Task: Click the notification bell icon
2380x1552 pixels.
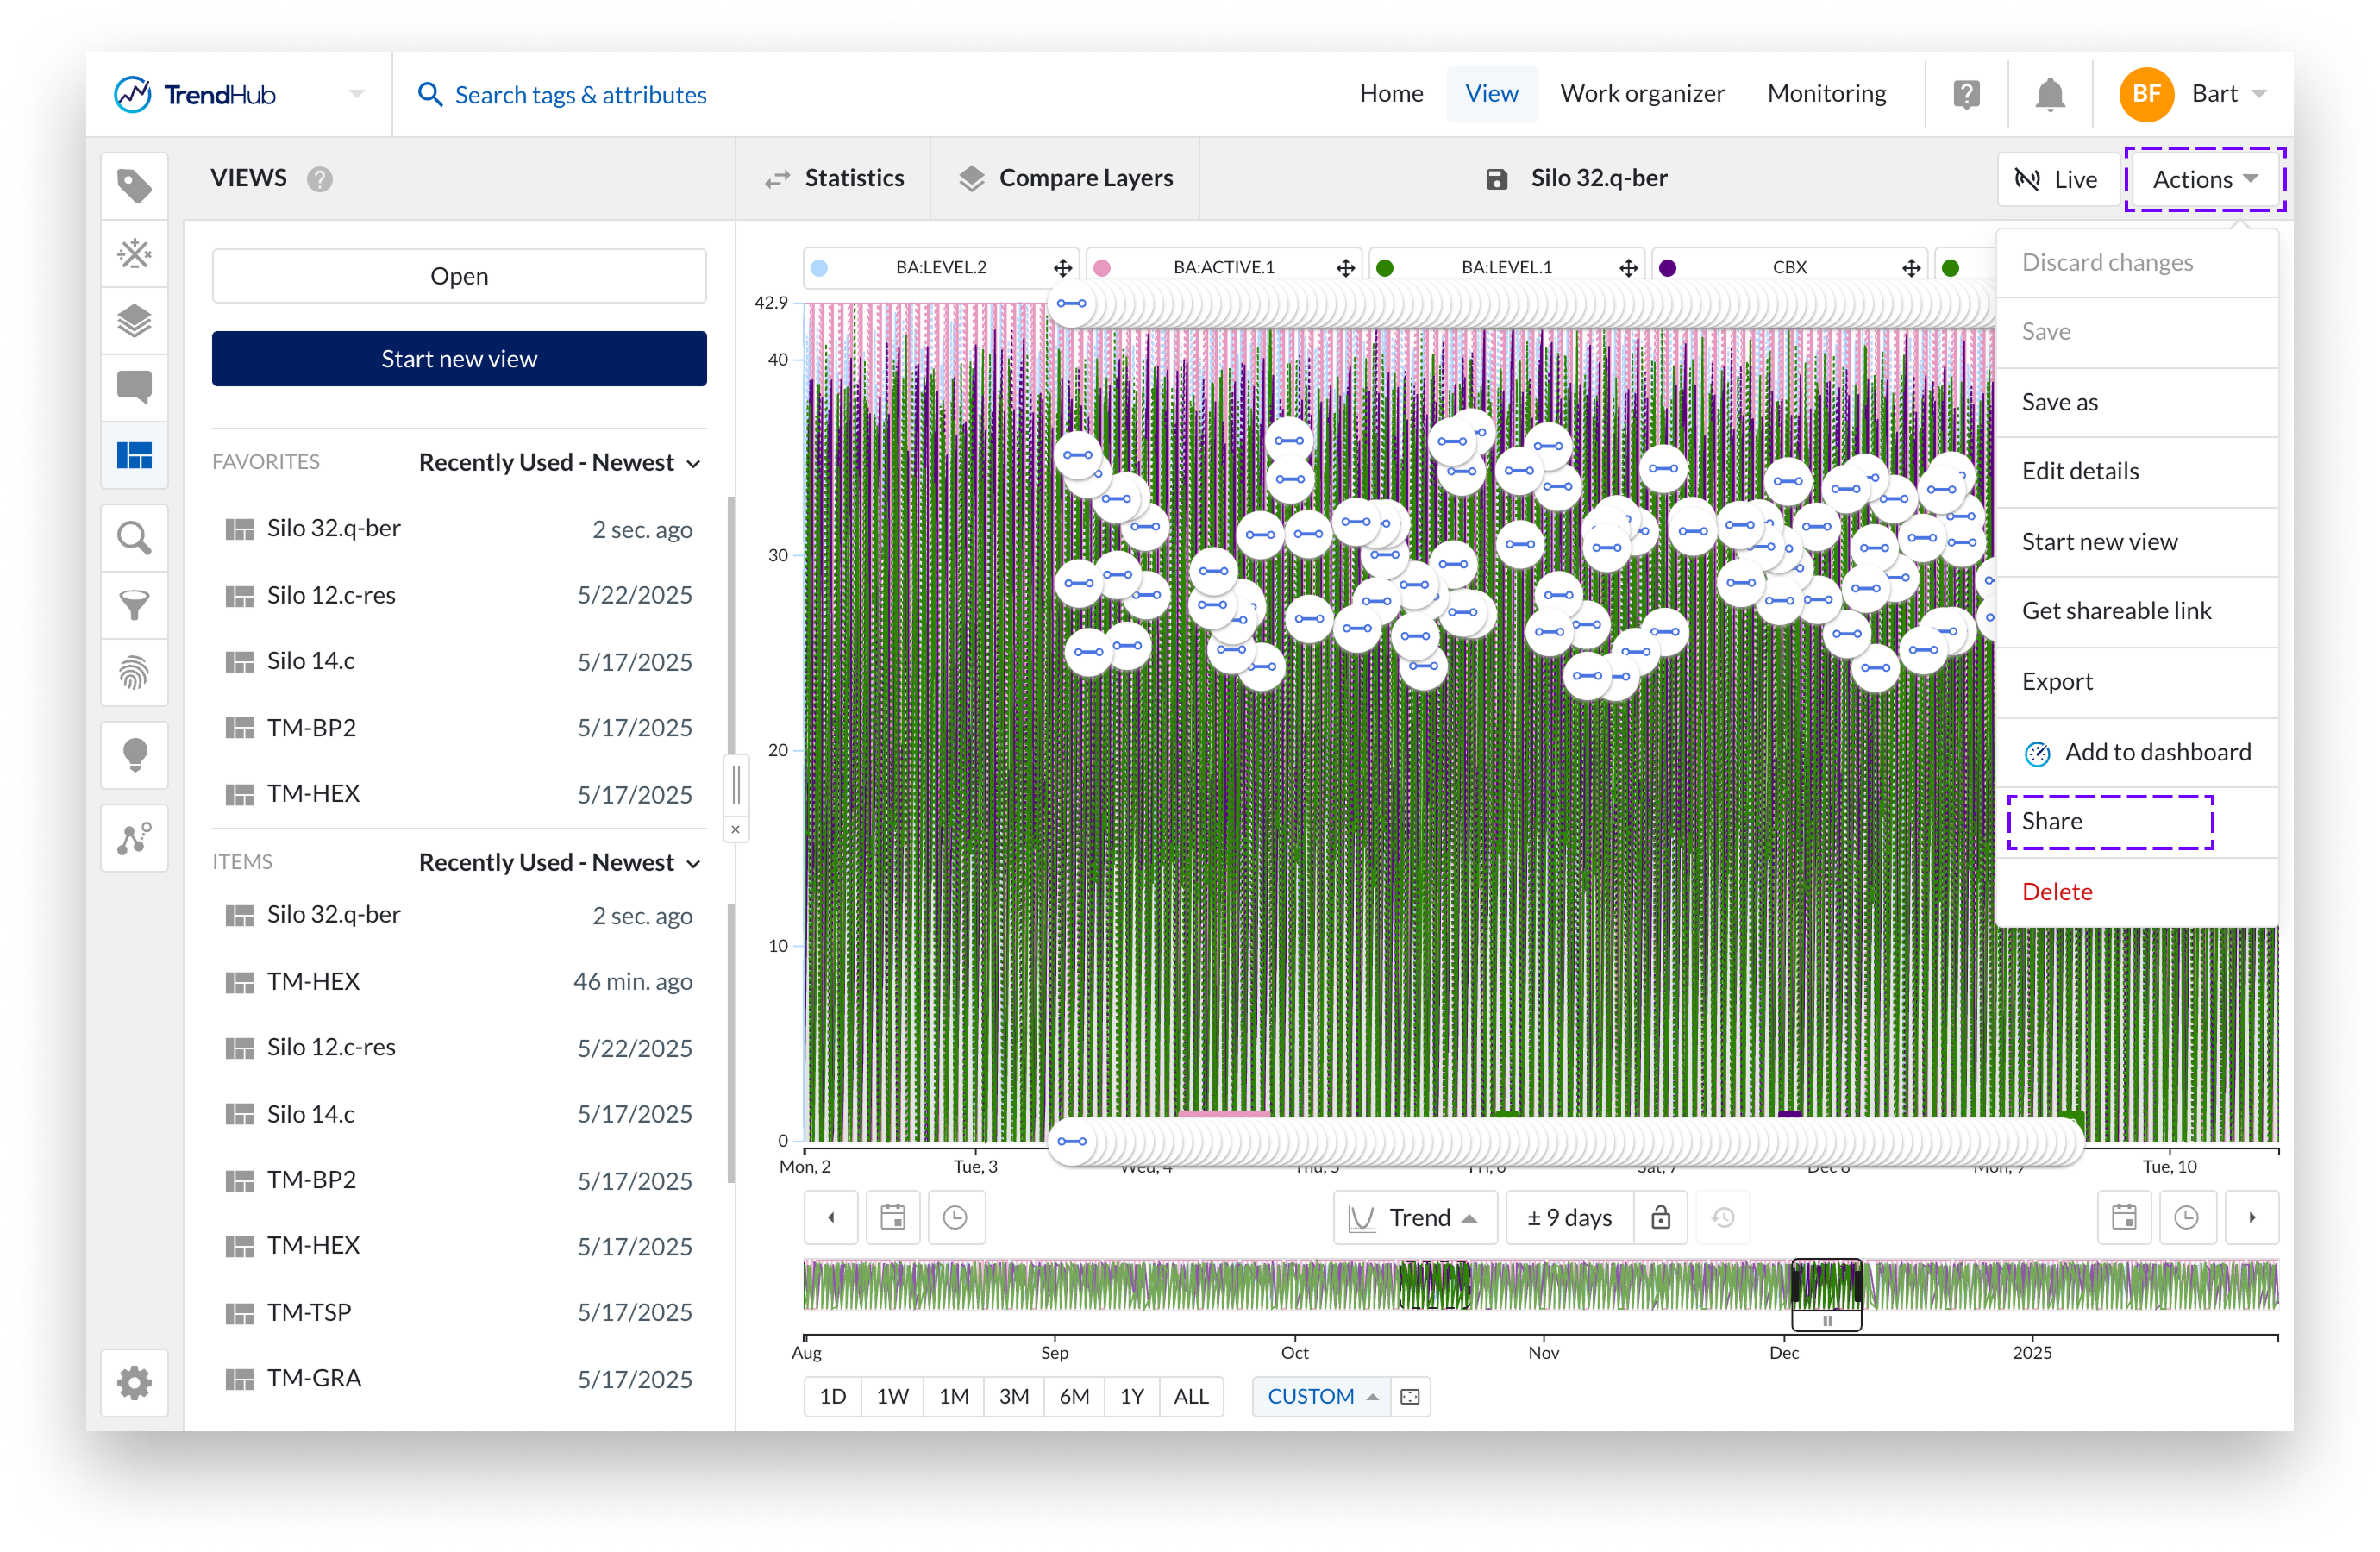Action: 2049,95
